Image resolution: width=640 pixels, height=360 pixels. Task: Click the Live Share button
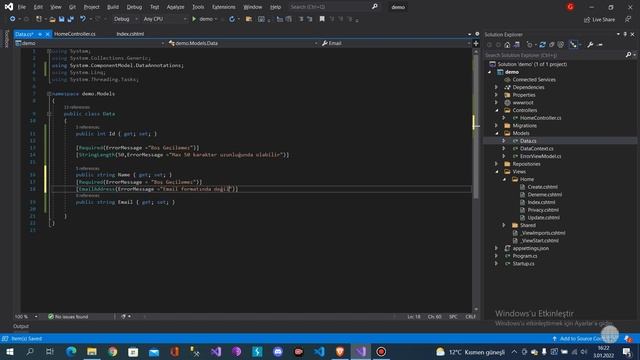tap(599, 20)
